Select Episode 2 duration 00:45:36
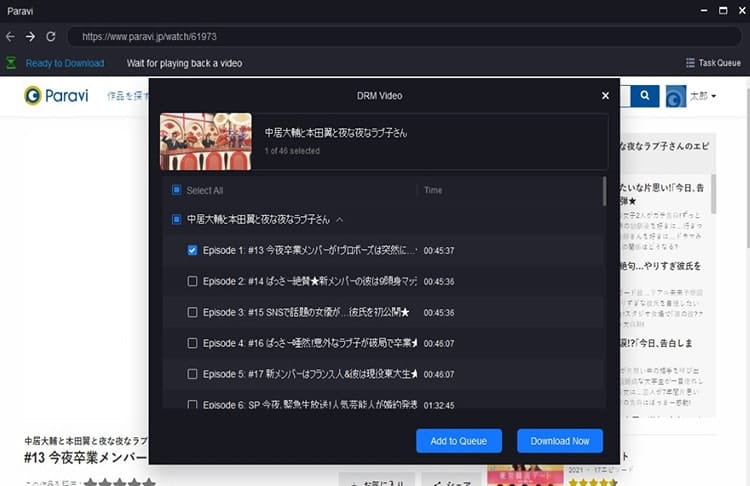Screen dimensions: 750x486 [x=439, y=281]
